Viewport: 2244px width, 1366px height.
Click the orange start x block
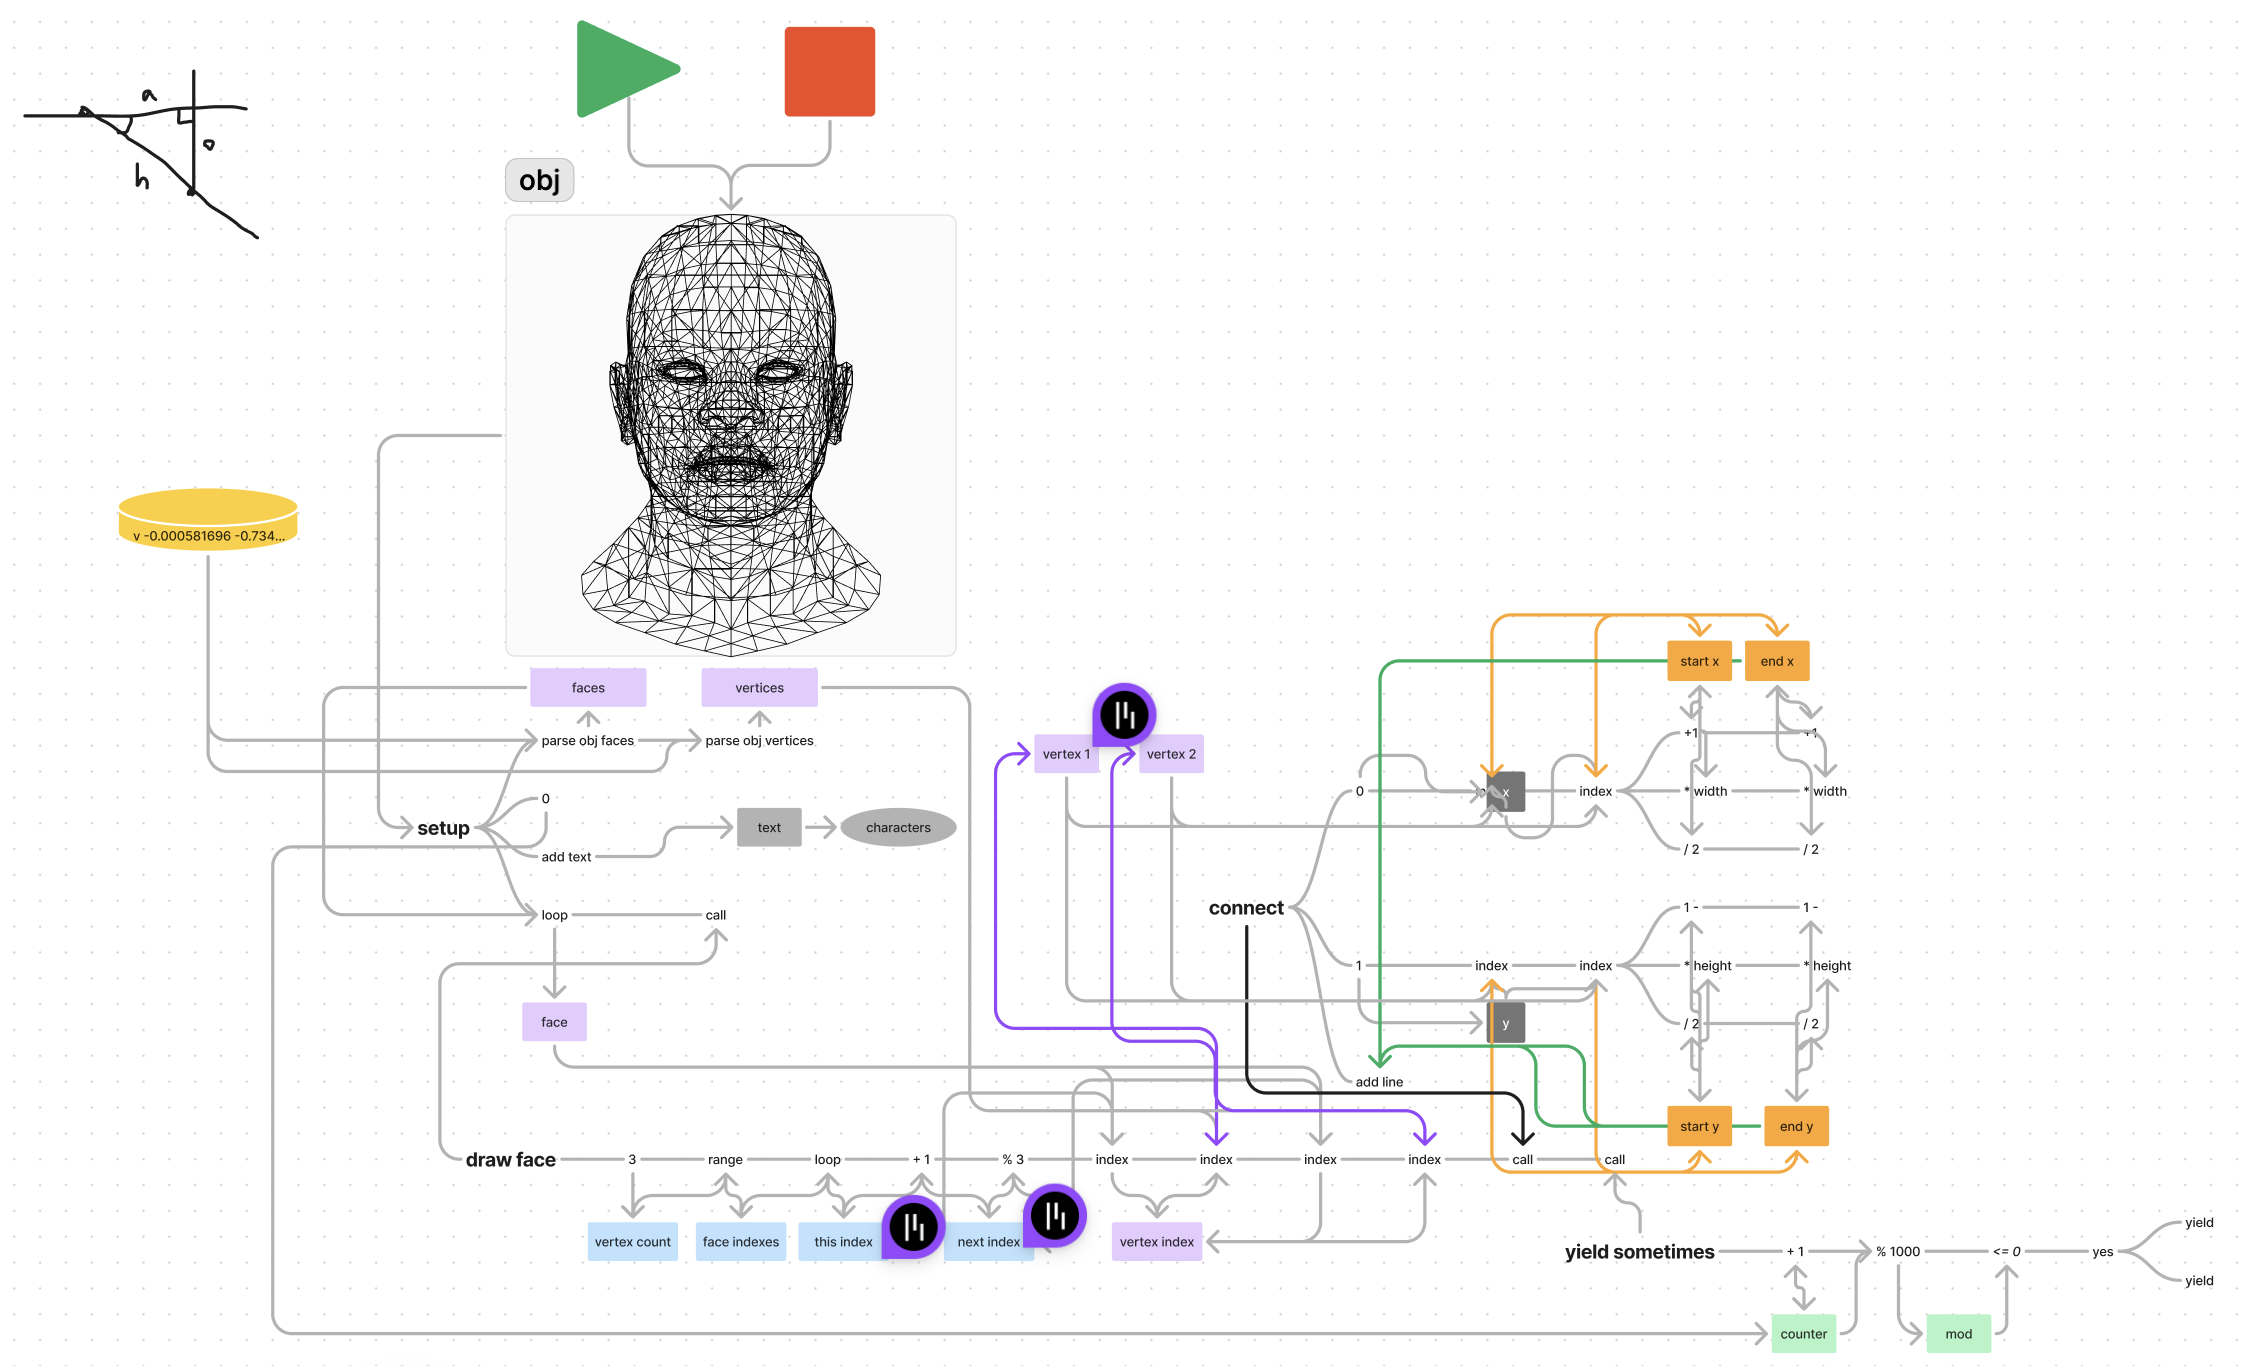1699,661
